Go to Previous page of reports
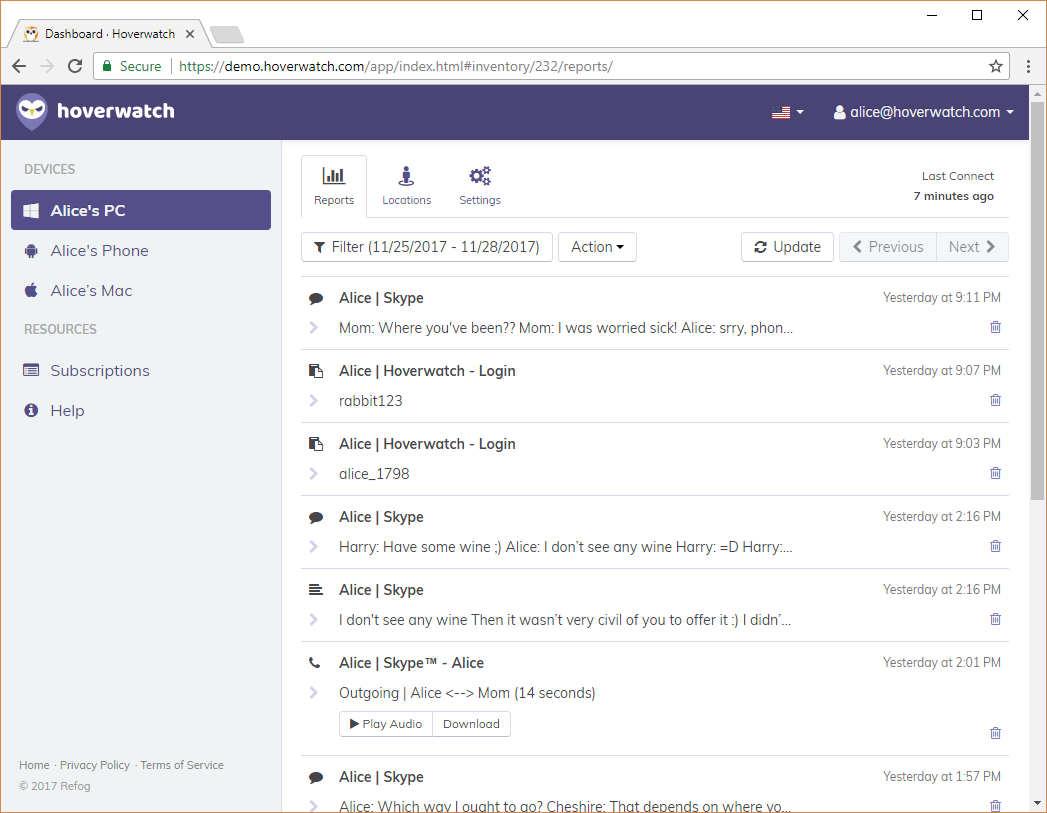The height and width of the screenshot is (813, 1047). click(x=888, y=247)
